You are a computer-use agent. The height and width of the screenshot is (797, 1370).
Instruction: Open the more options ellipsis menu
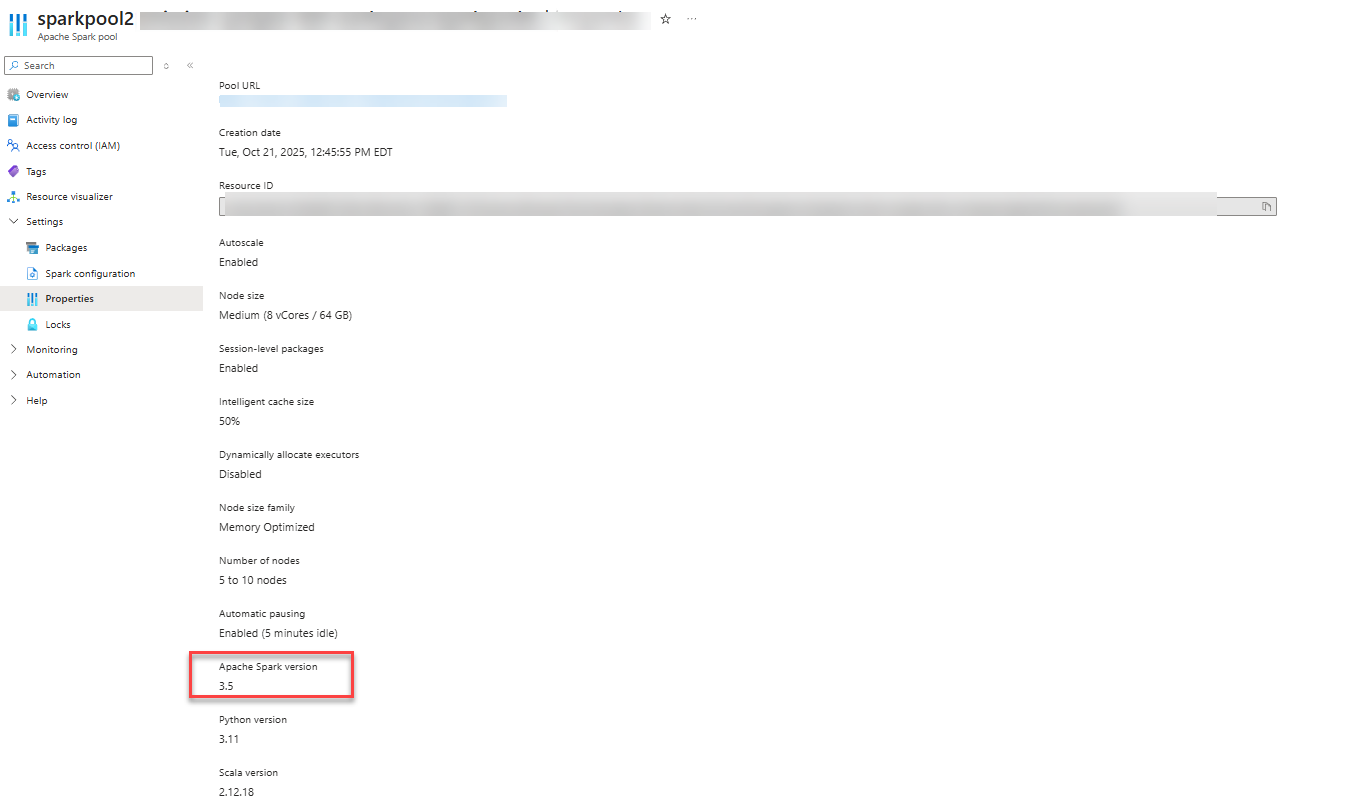click(x=691, y=19)
